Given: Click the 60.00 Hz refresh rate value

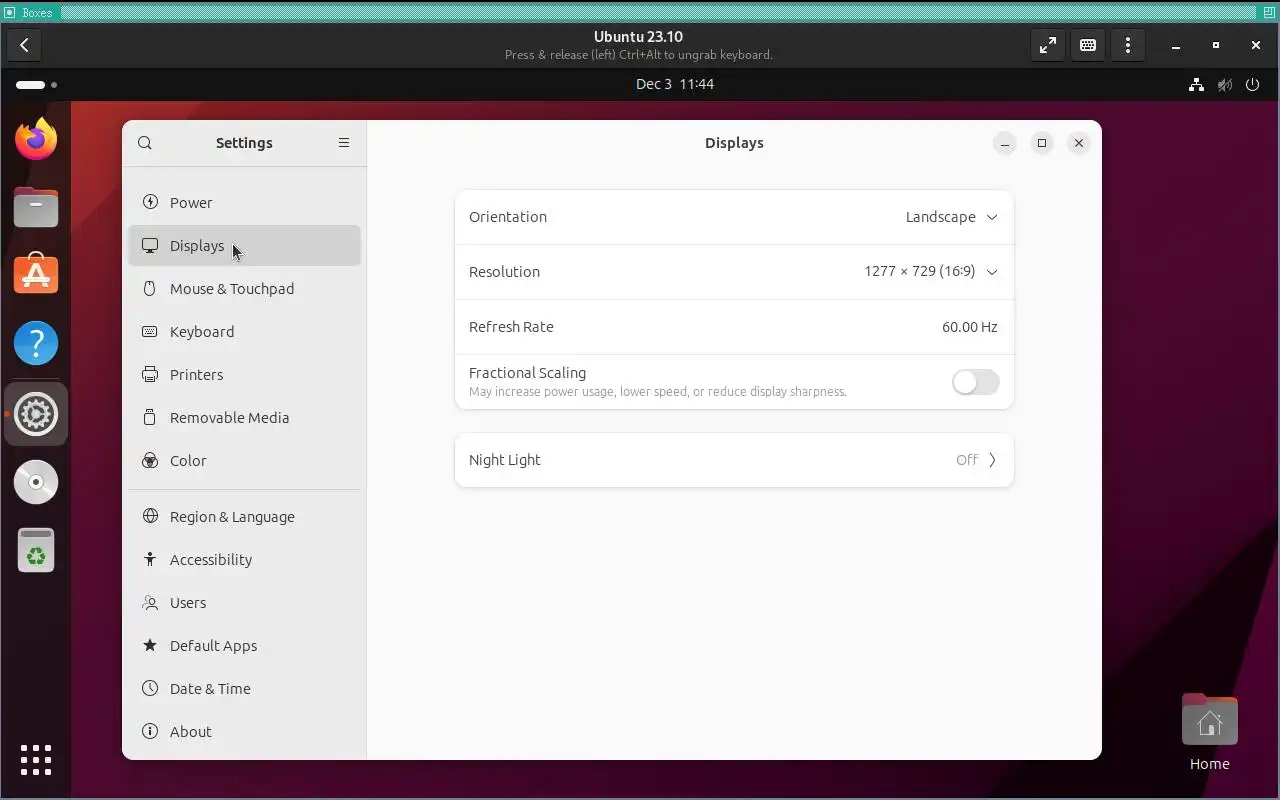Looking at the screenshot, I should click(969, 327).
